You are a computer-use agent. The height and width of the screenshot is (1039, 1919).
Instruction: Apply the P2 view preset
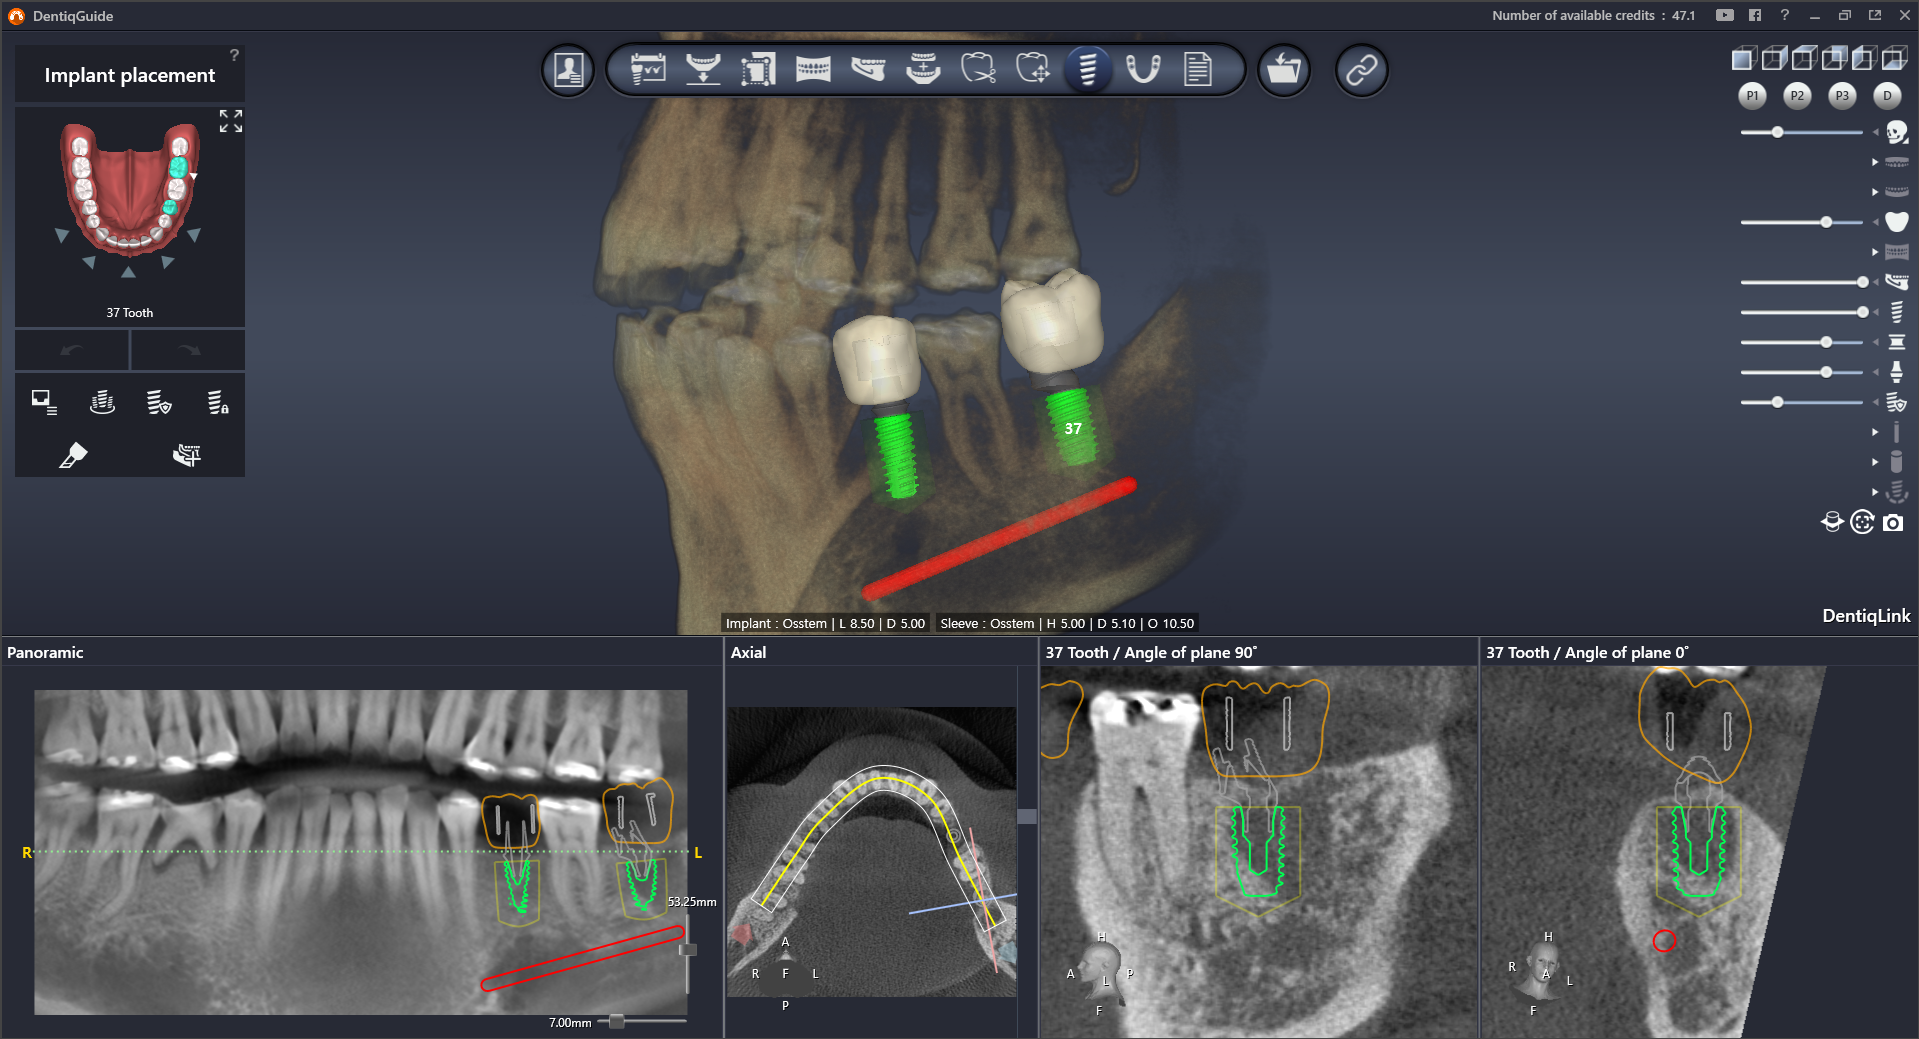pyautogui.click(x=1797, y=96)
